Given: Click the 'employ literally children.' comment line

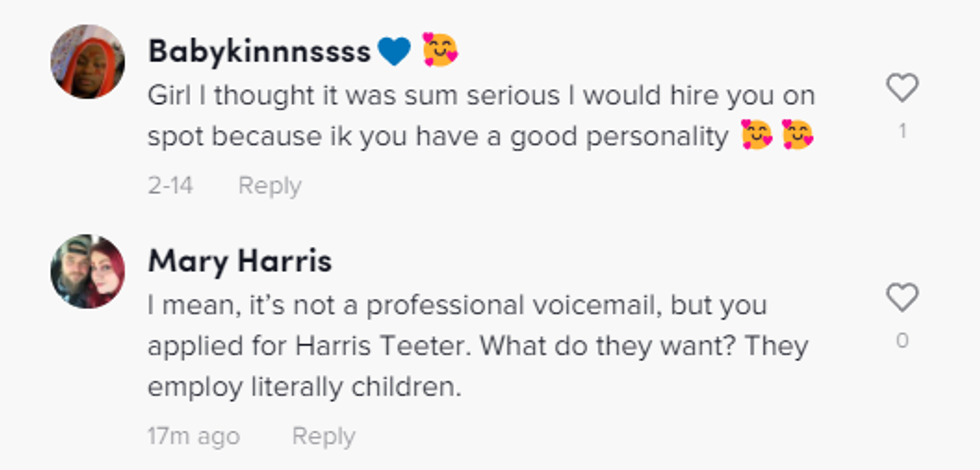Looking at the screenshot, I should [304, 388].
